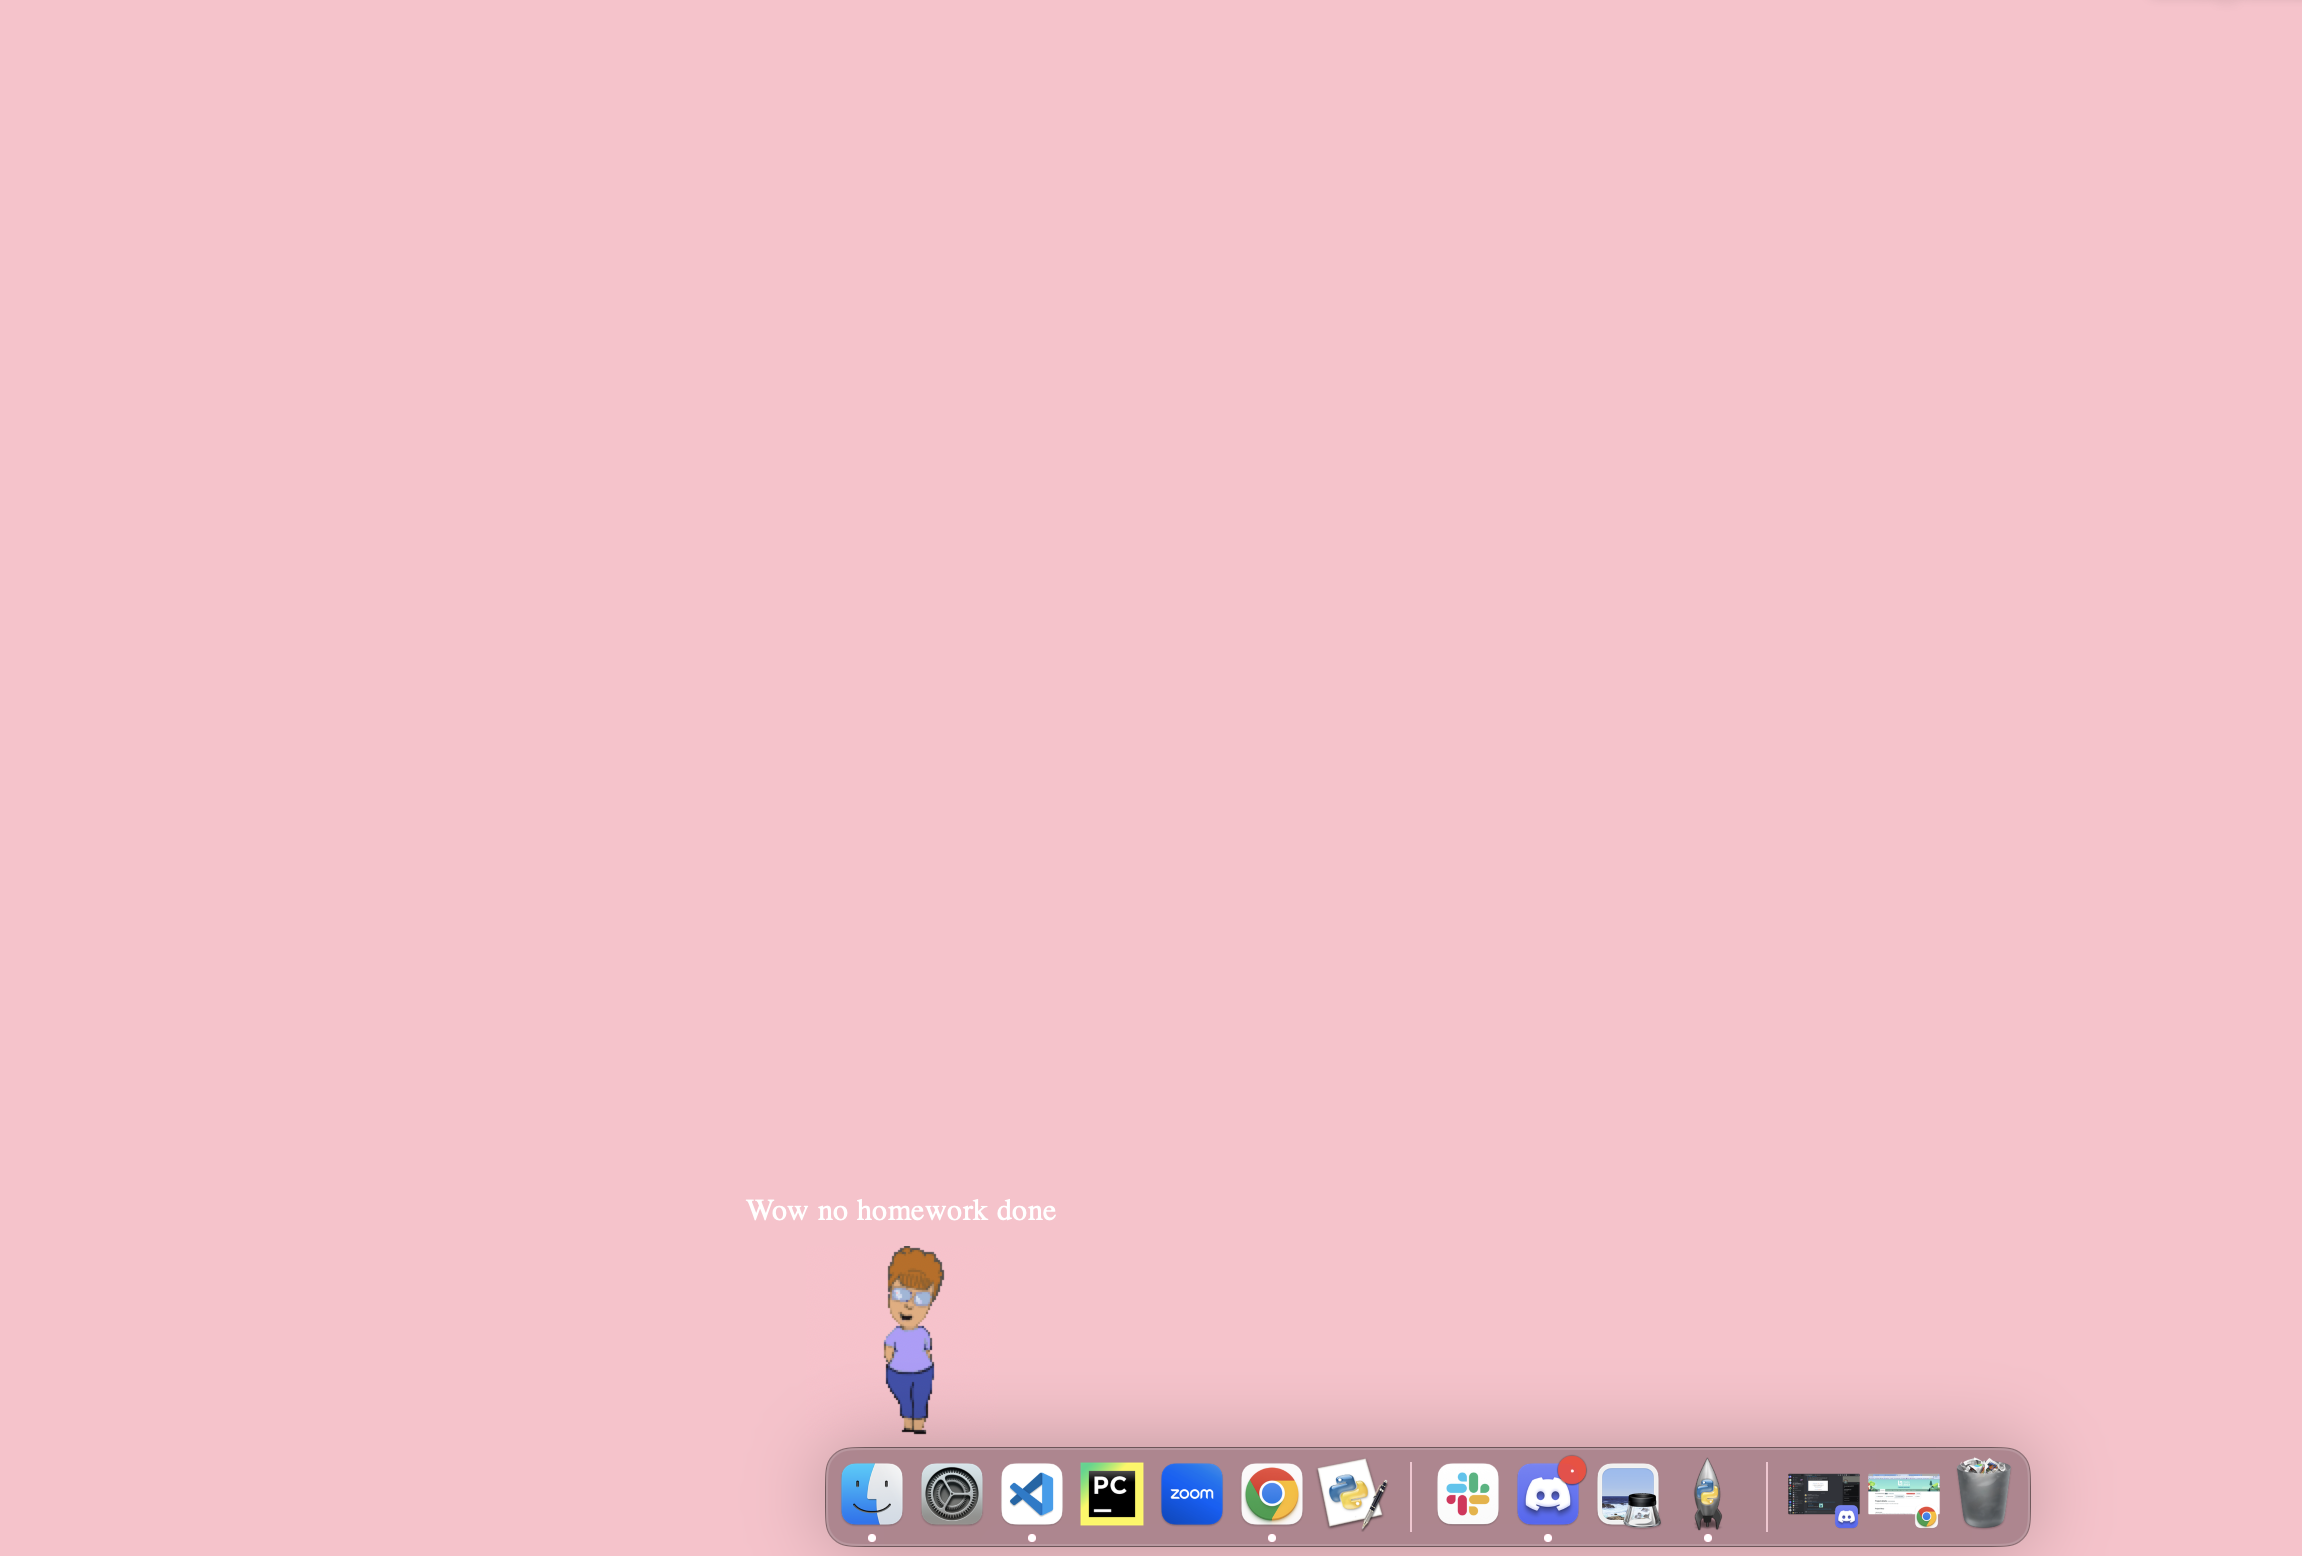Launch PyCharm from the dock
Viewport: 2302px width, 1556px height.
point(1111,1494)
